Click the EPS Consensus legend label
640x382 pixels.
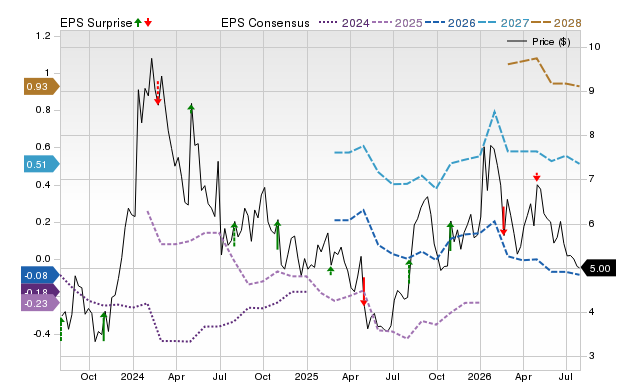tap(265, 23)
